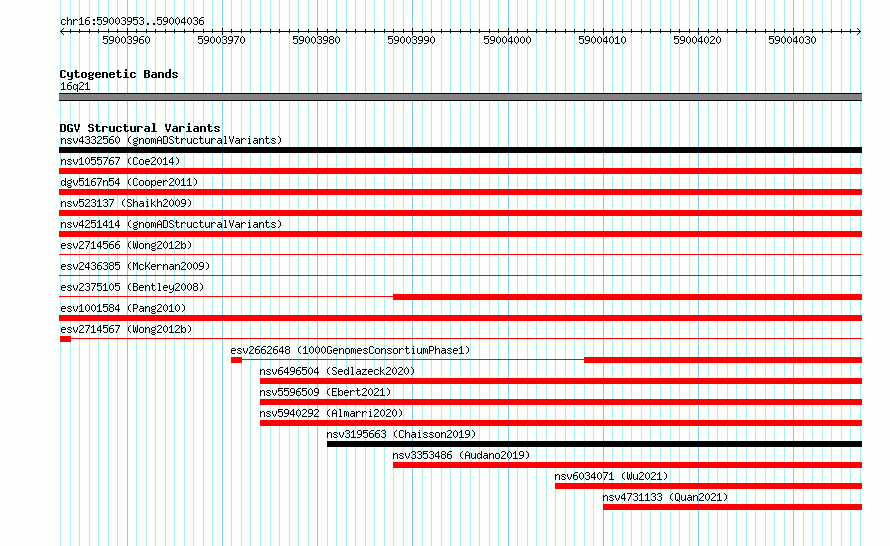This screenshot has height=546, width=890.
Task: Click the 59004030 ruler tick label
Action: click(x=792, y=40)
